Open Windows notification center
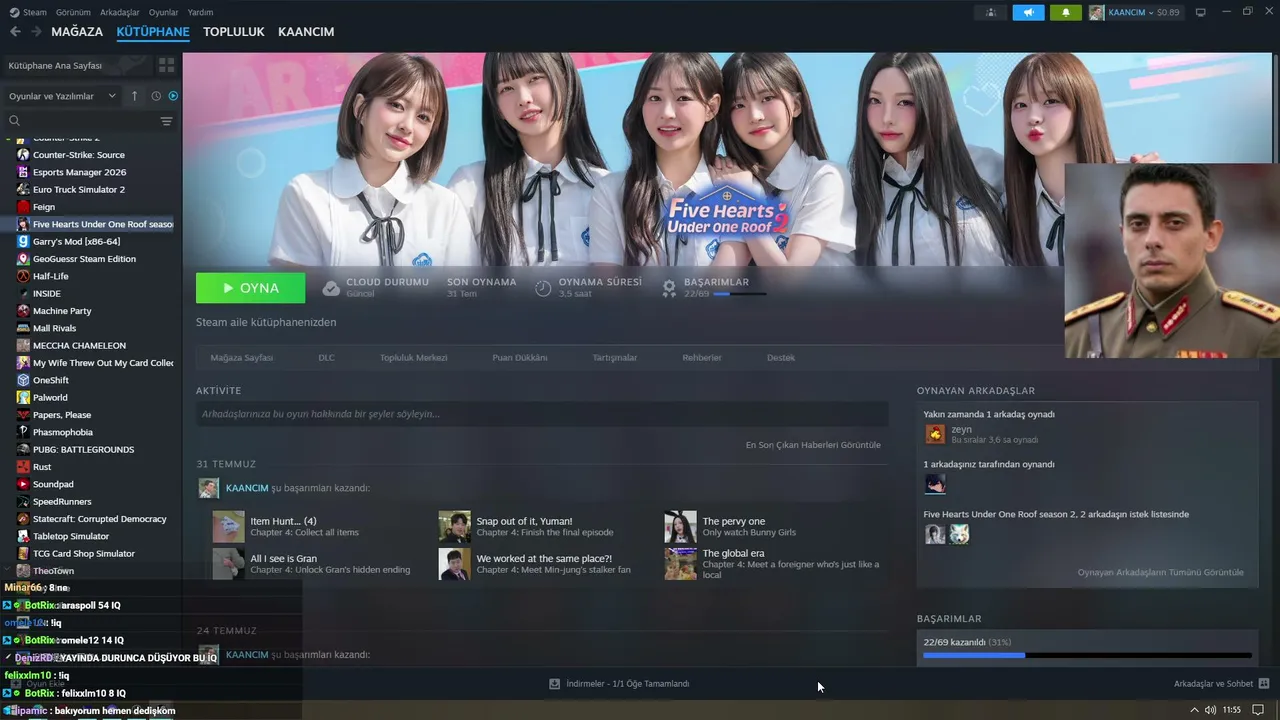This screenshot has height=720, width=1280. (x=1259, y=710)
